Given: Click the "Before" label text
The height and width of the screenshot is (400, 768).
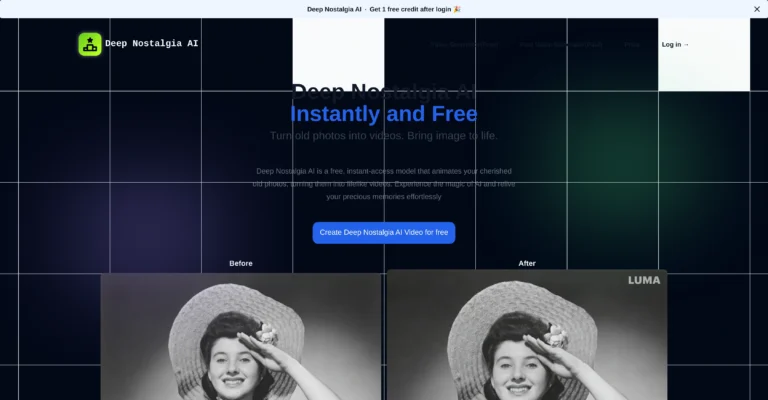Looking at the screenshot, I should click(241, 263).
